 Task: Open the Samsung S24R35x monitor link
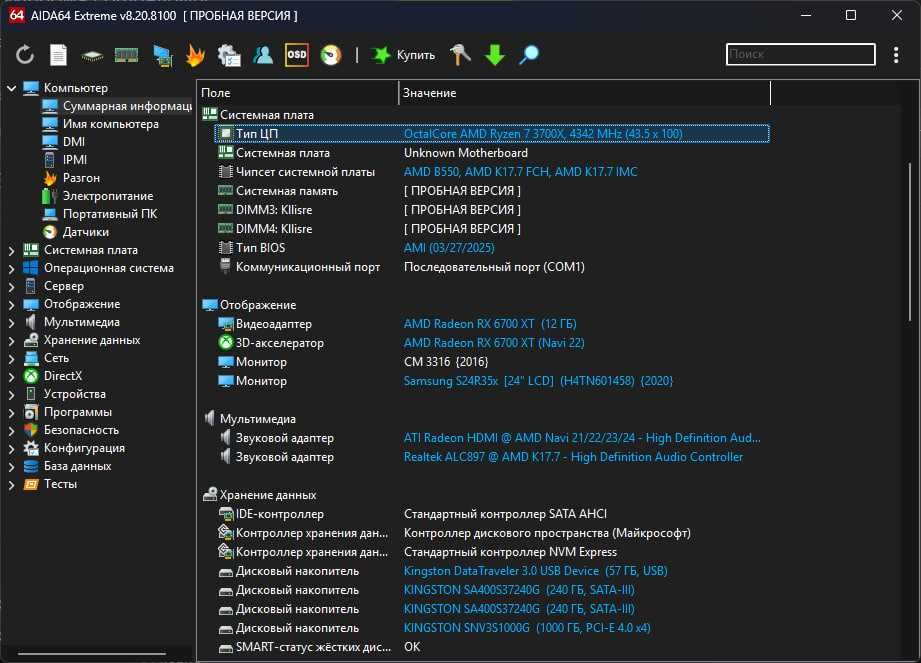pyautogui.click(x=538, y=381)
